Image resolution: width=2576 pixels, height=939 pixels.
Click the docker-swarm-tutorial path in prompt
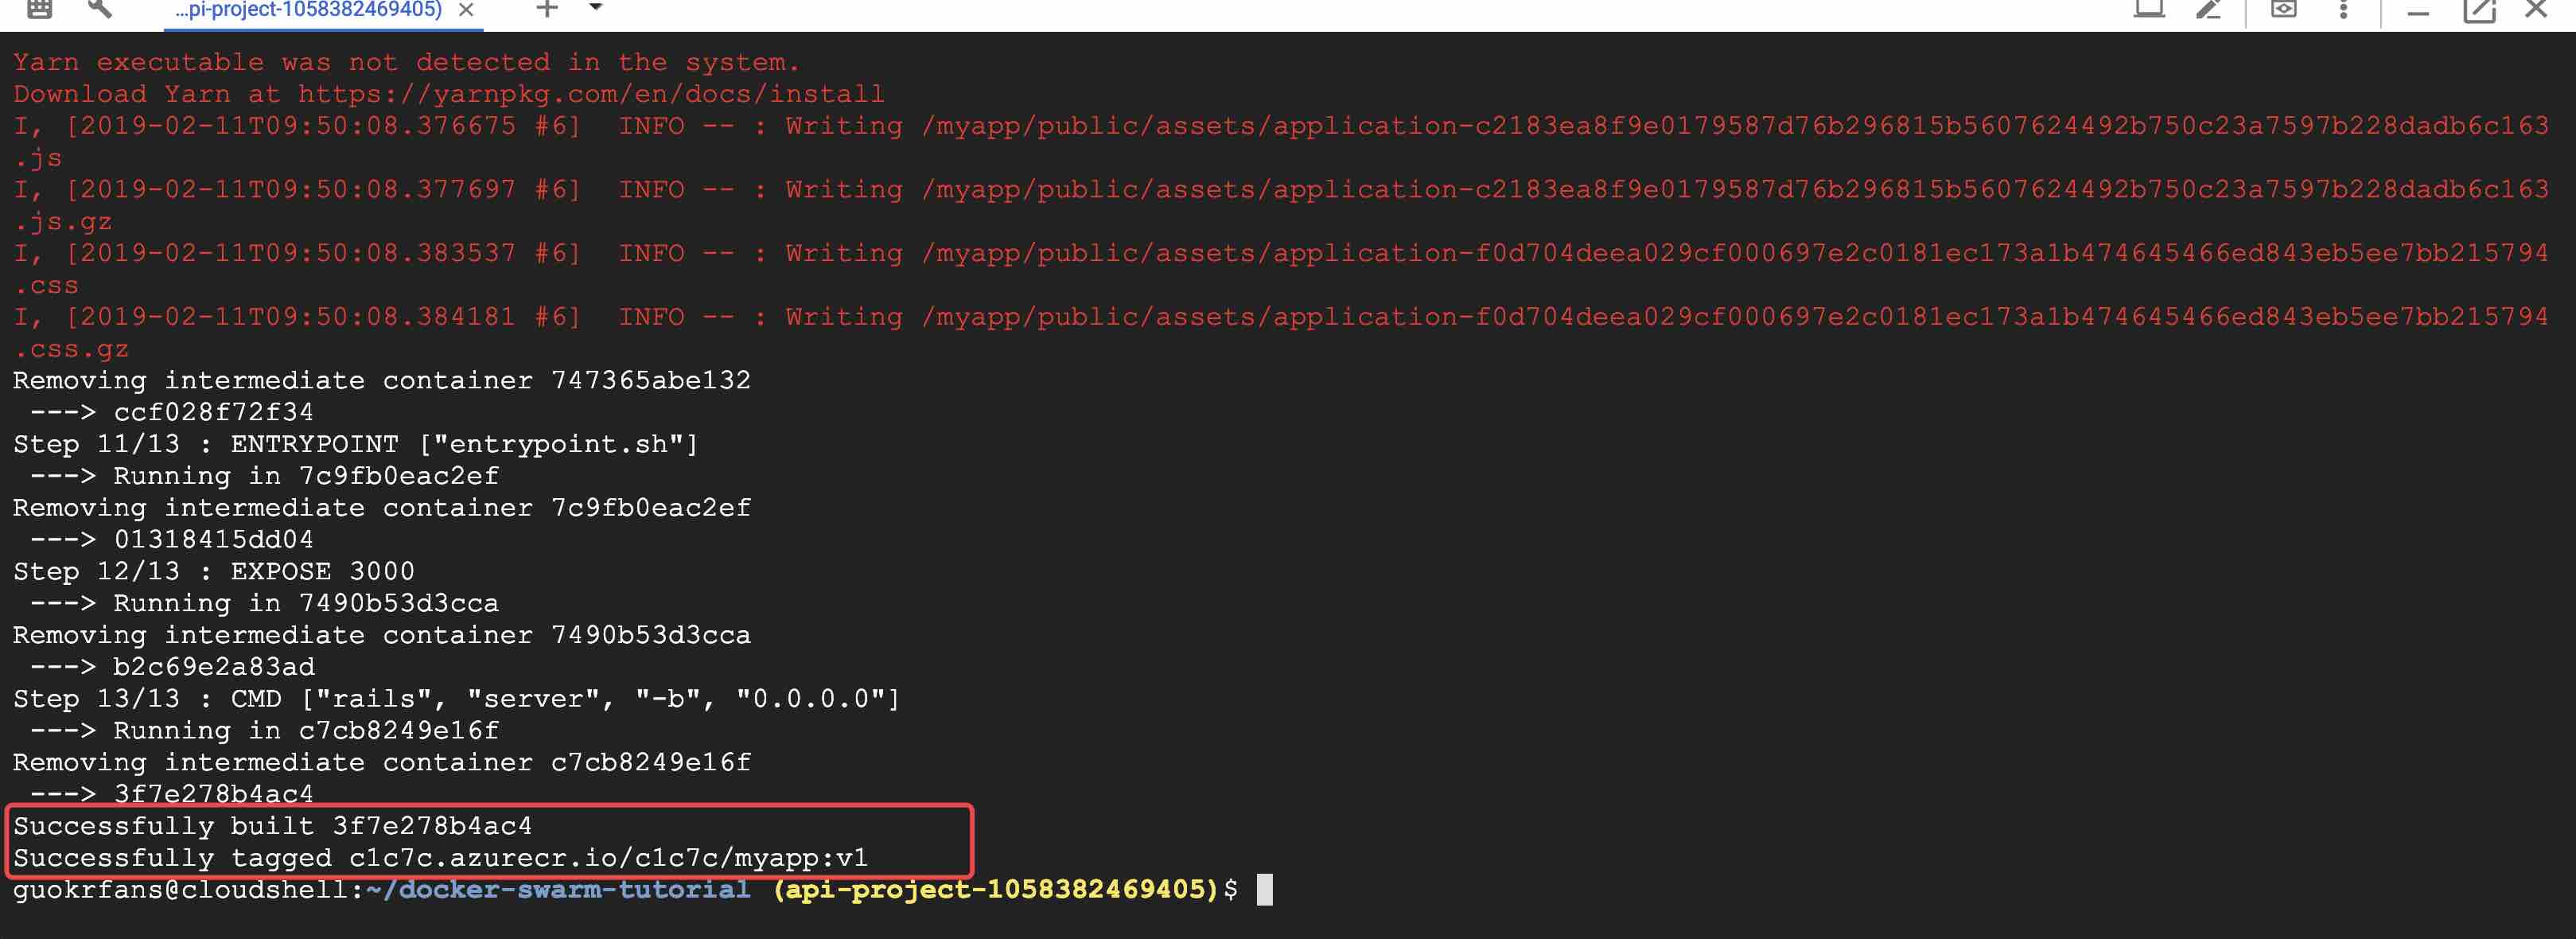tap(574, 889)
